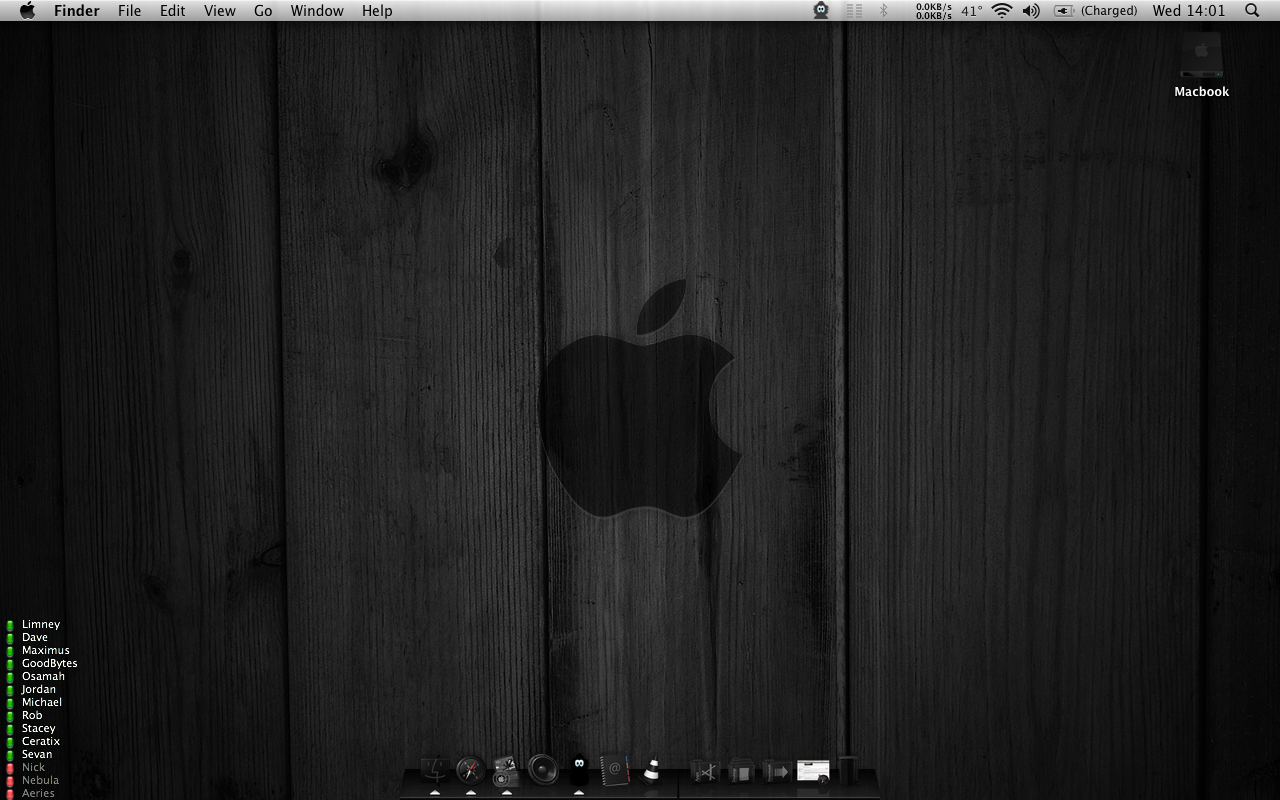Click green status dot beside Limney

[10, 625]
